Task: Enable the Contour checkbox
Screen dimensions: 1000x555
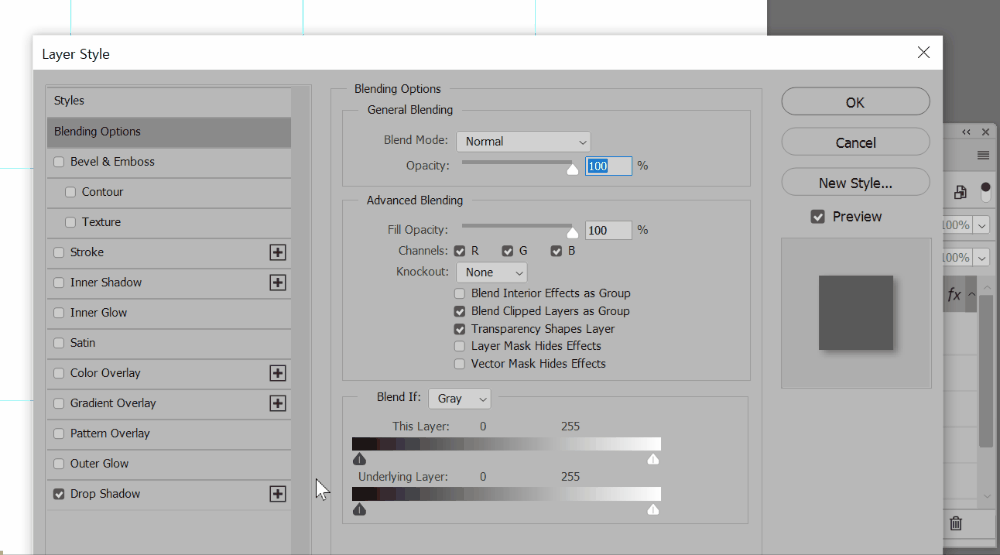Action: [x=70, y=192]
